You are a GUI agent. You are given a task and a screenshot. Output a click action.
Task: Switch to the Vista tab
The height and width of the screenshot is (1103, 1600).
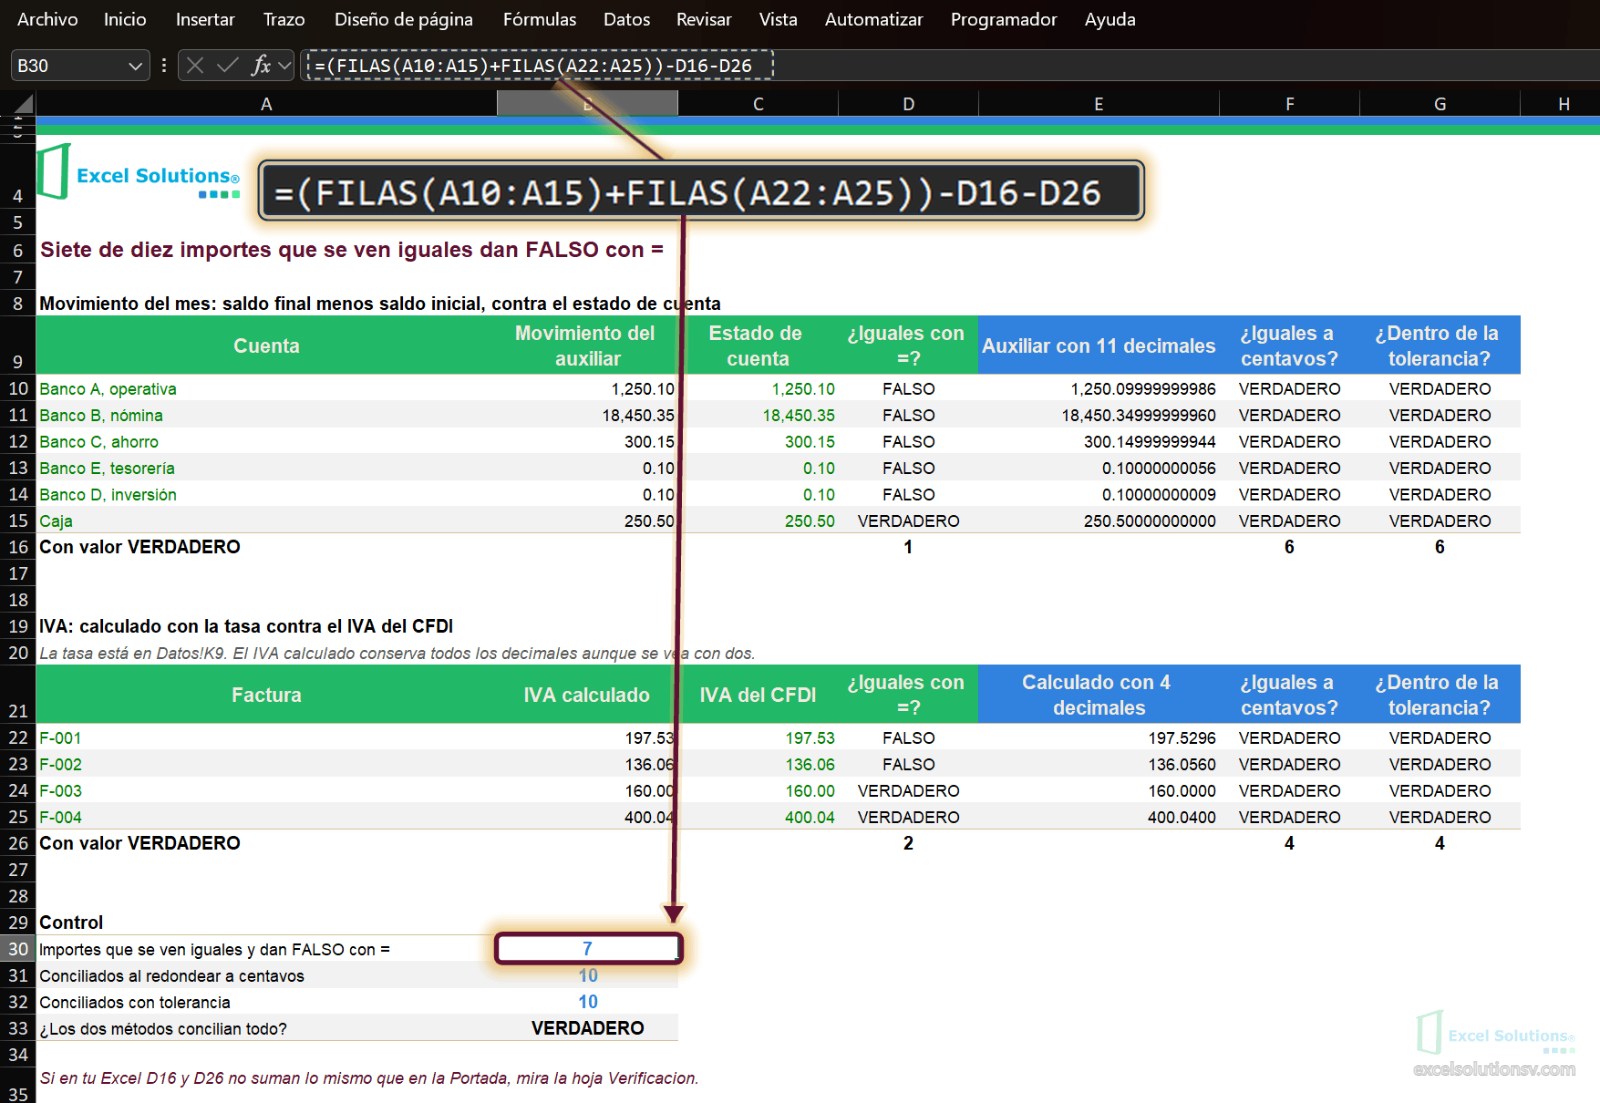[778, 20]
